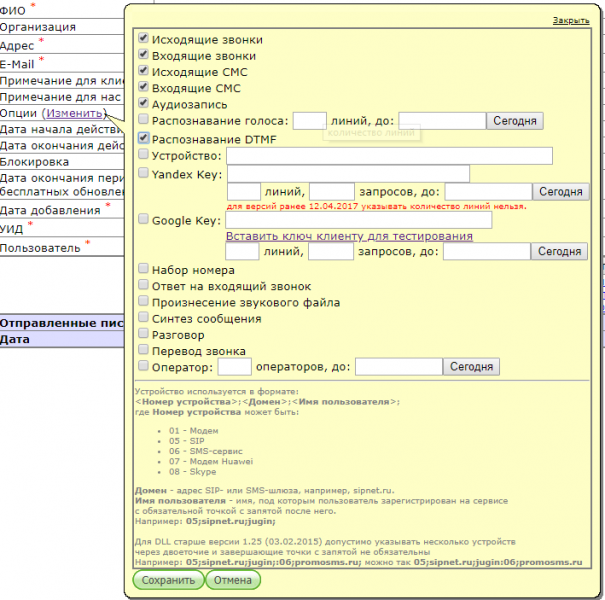
Task: Focus the операторов count field
Action: (235, 367)
